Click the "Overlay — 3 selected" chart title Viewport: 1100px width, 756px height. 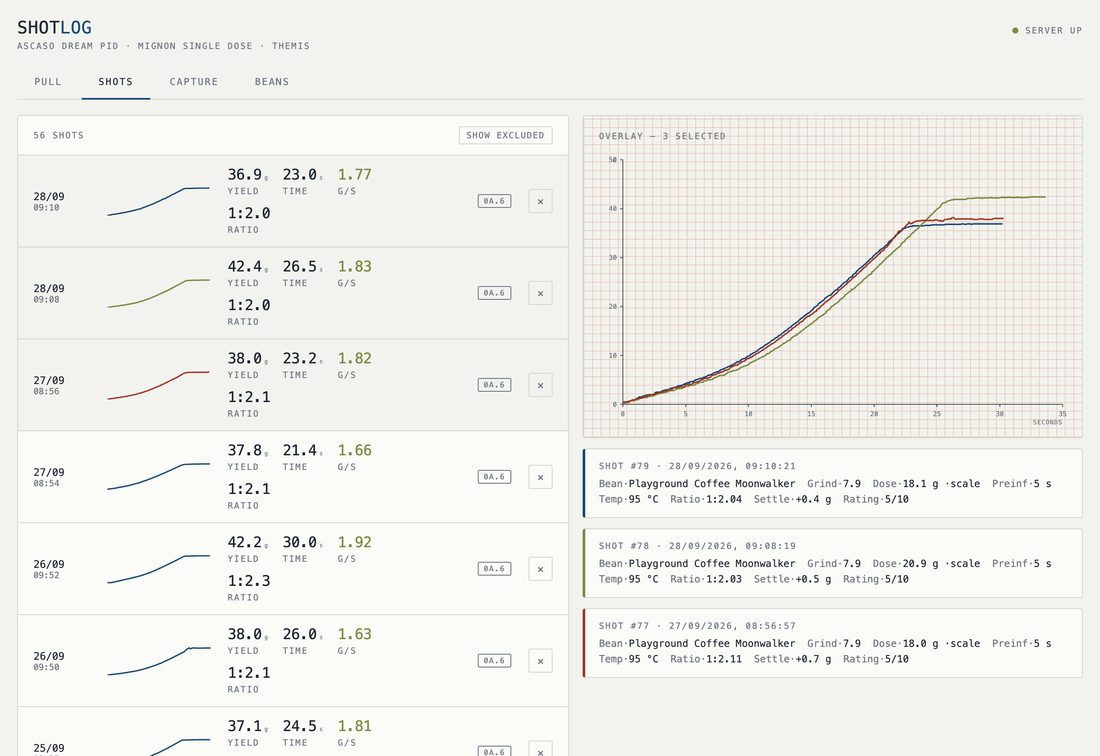(x=662, y=136)
